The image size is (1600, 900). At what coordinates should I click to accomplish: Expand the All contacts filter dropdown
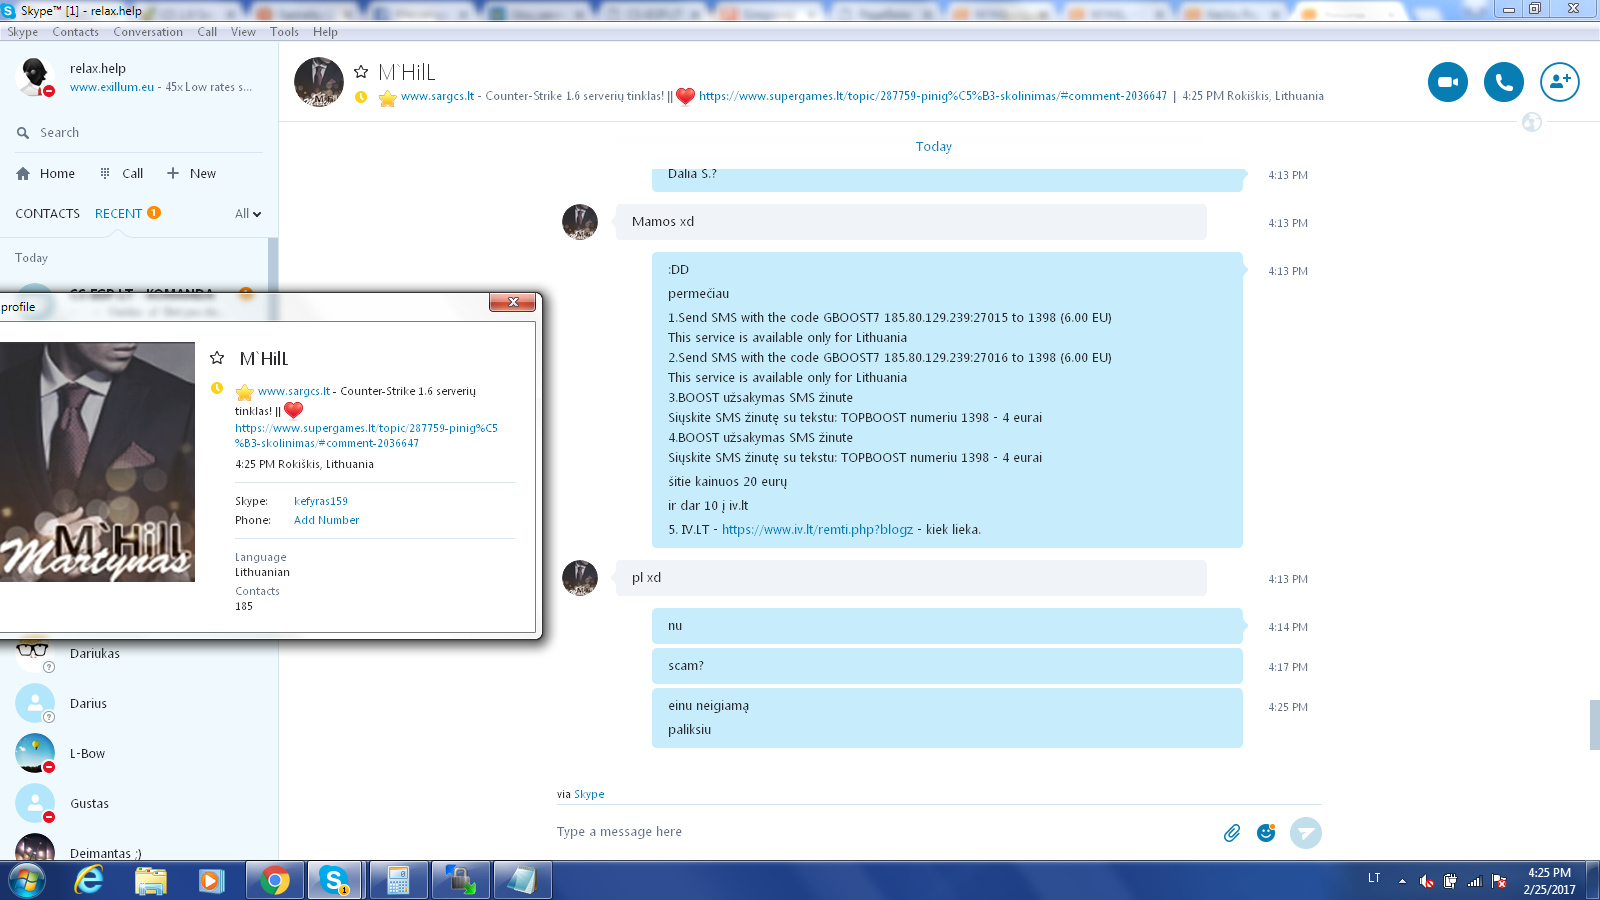point(248,213)
